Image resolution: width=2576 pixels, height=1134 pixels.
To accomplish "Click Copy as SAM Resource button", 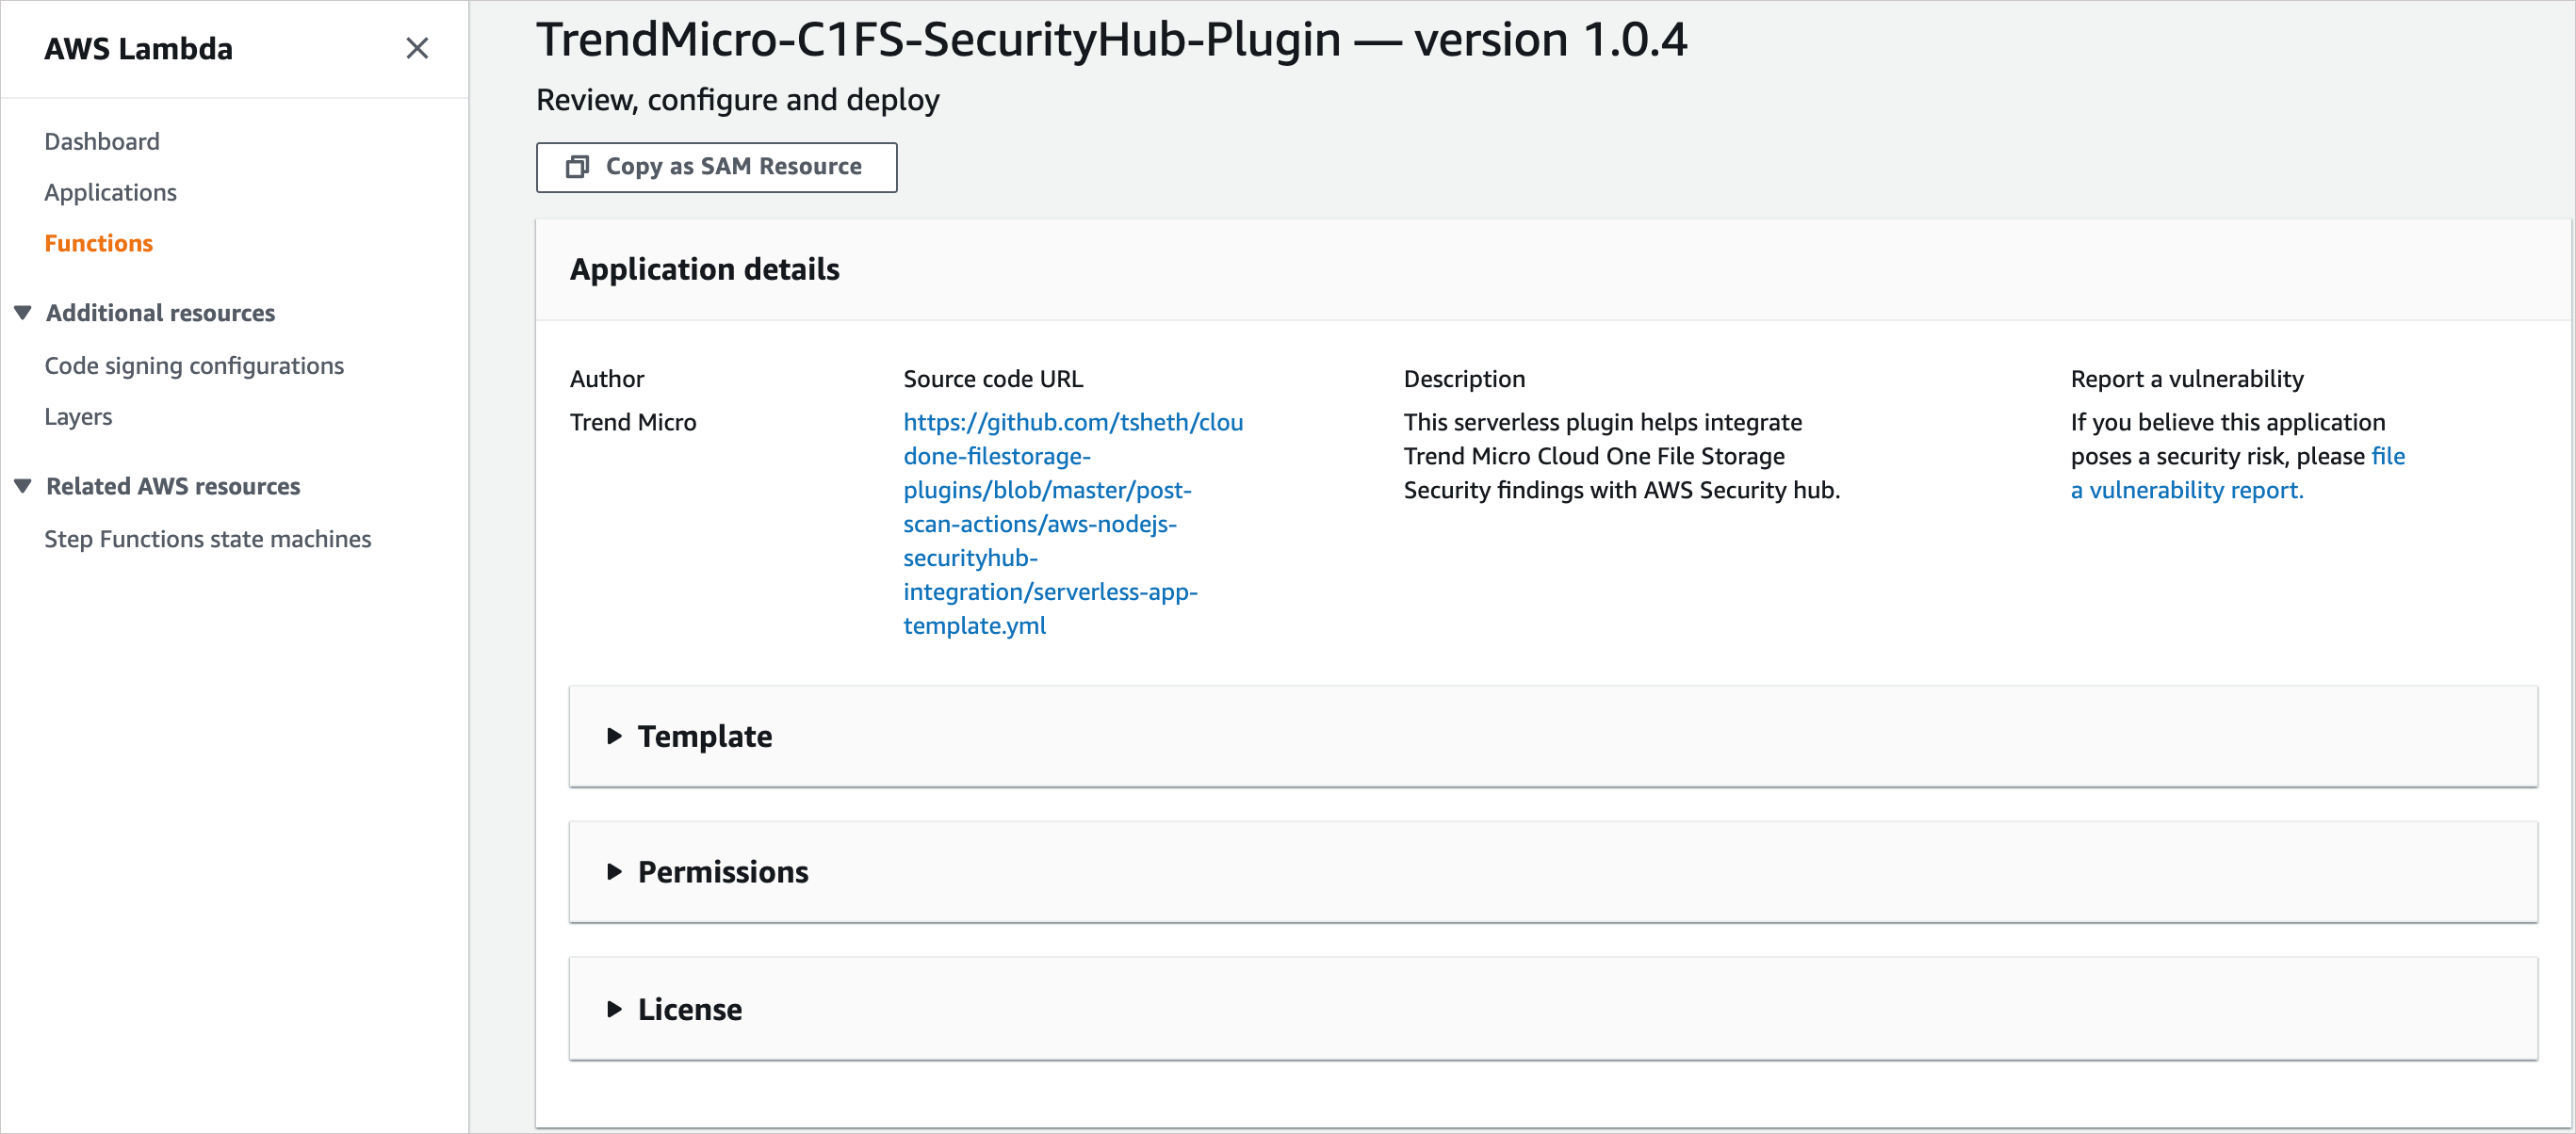I will (x=716, y=167).
